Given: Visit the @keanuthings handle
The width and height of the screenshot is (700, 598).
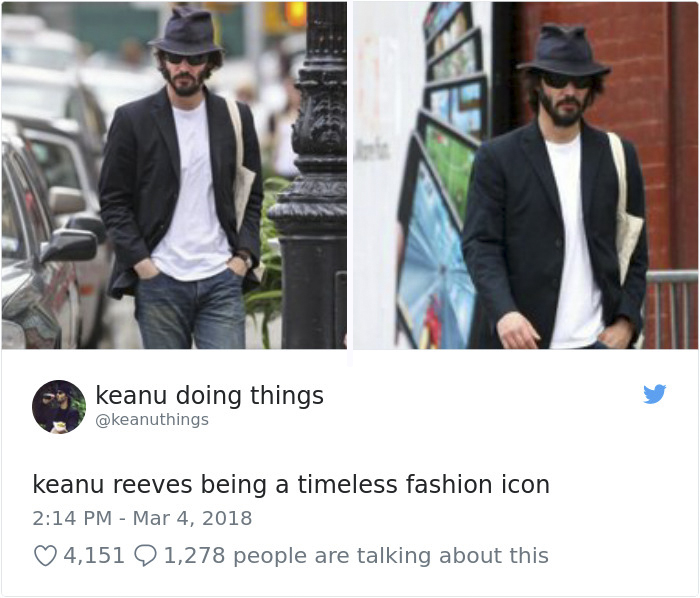Looking at the screenshot, I should point(152,419).
